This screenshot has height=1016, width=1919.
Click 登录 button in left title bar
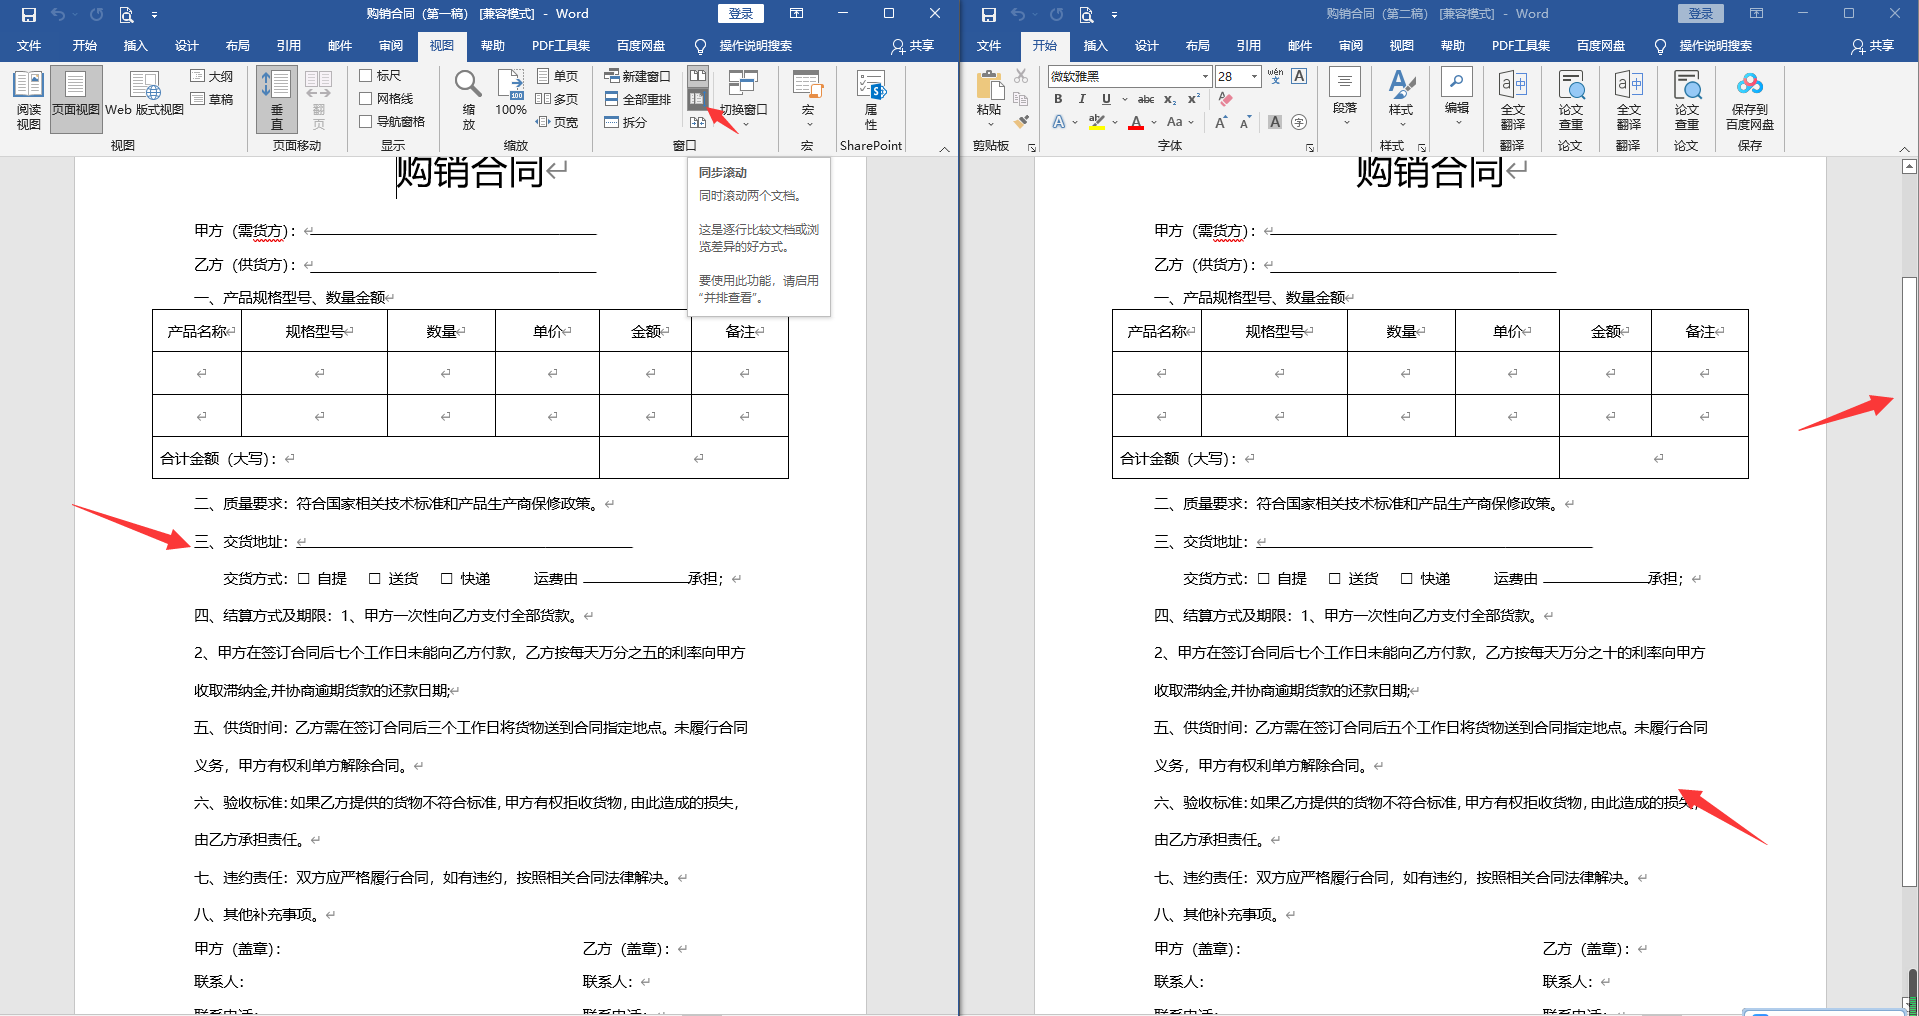740,14
